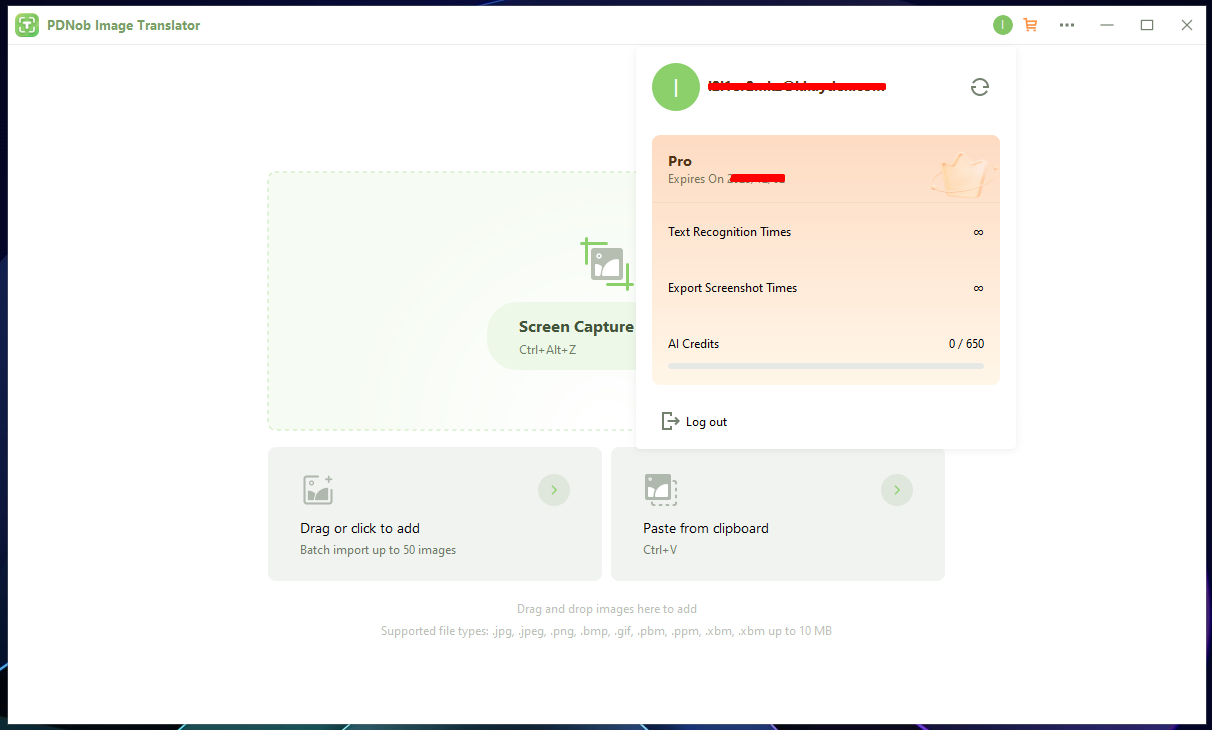Refresh account info with the sync icon
The height and width of the screenshot is (730, 1212).
click(x=980, y=87)
